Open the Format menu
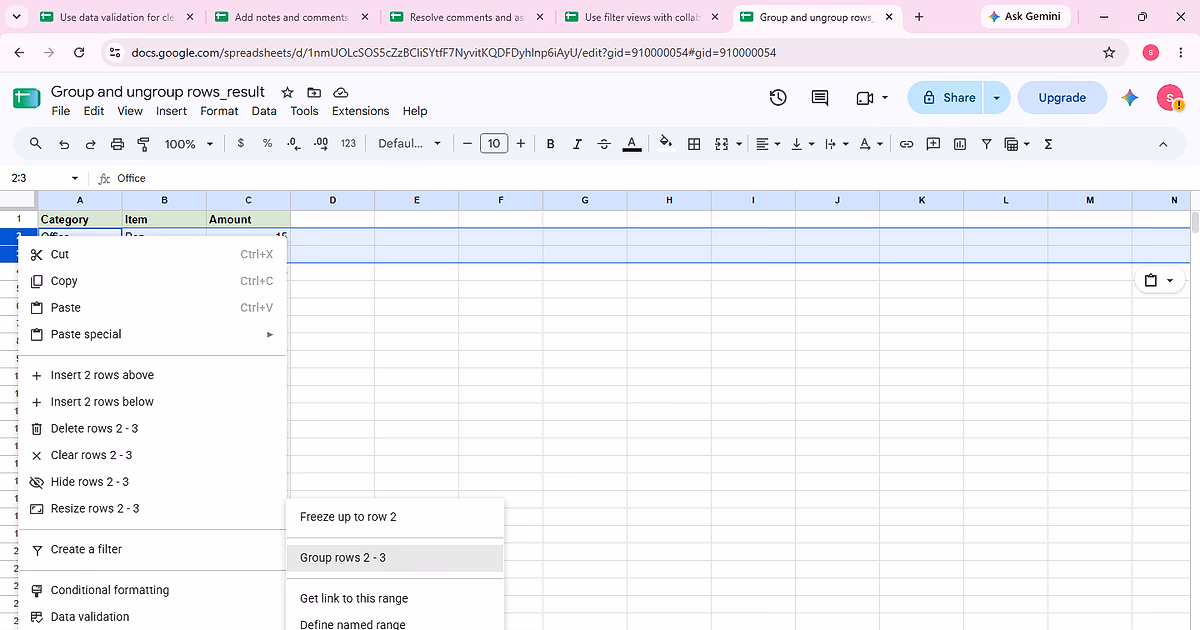The image size is (1200, 630). (219, 111)
